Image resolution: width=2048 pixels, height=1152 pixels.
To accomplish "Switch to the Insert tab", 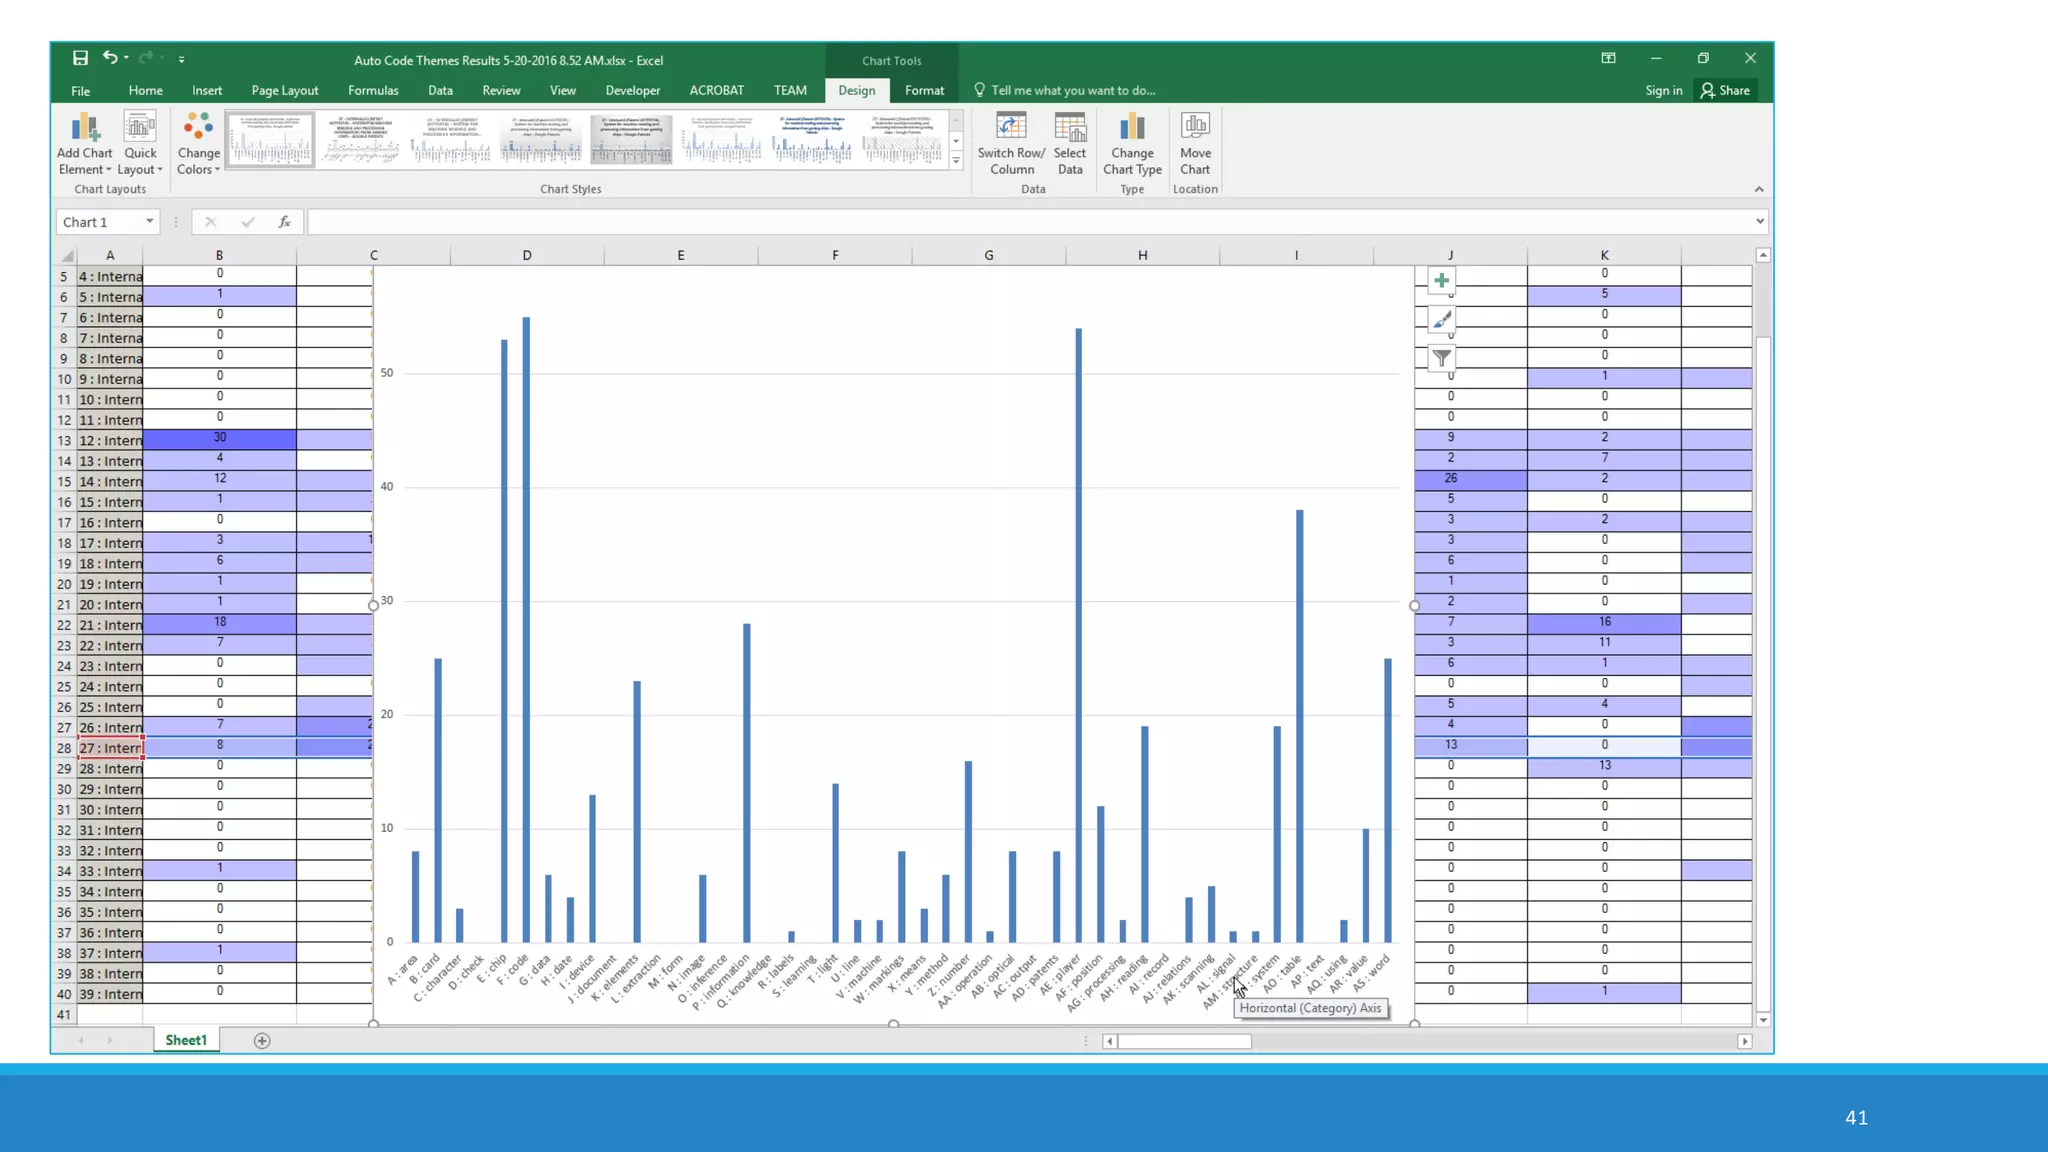I will click(207, 90).
